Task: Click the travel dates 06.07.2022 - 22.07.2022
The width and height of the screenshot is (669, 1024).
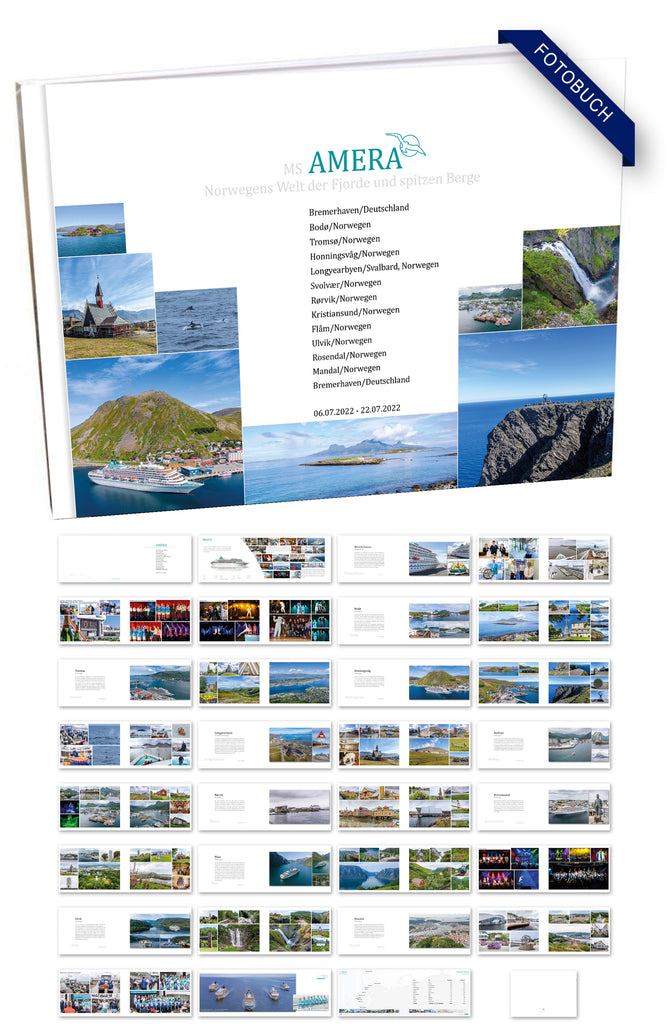Action: click(x=356, y=407)
